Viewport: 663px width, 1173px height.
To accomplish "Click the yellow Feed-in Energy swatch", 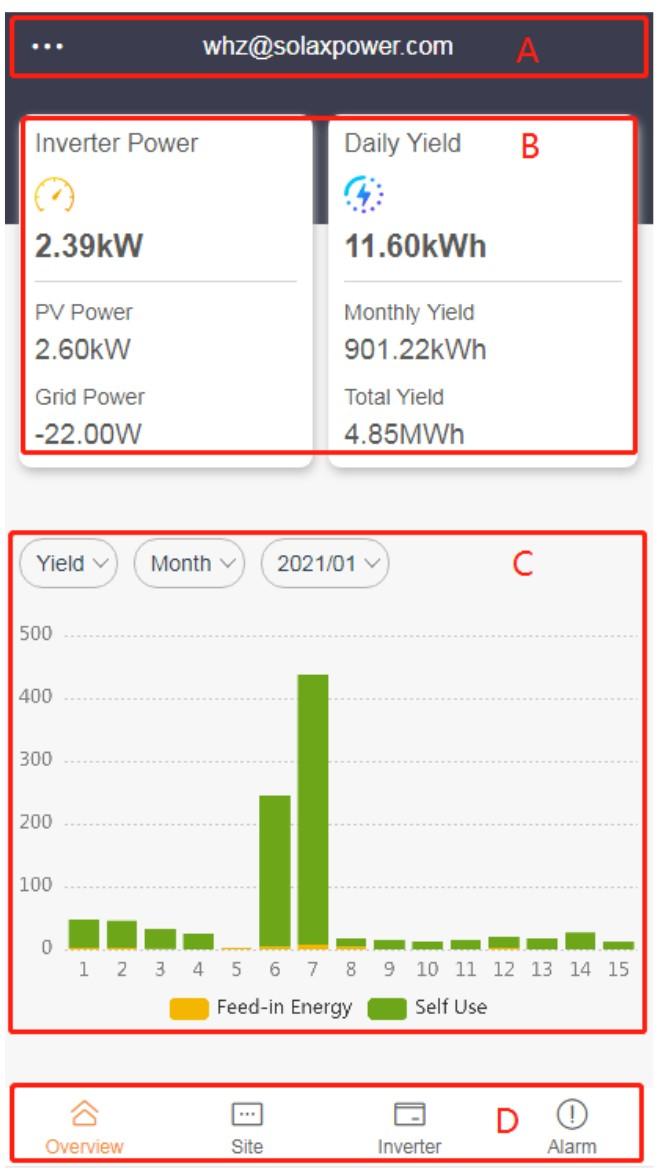I will click(x=189, y=1009).
